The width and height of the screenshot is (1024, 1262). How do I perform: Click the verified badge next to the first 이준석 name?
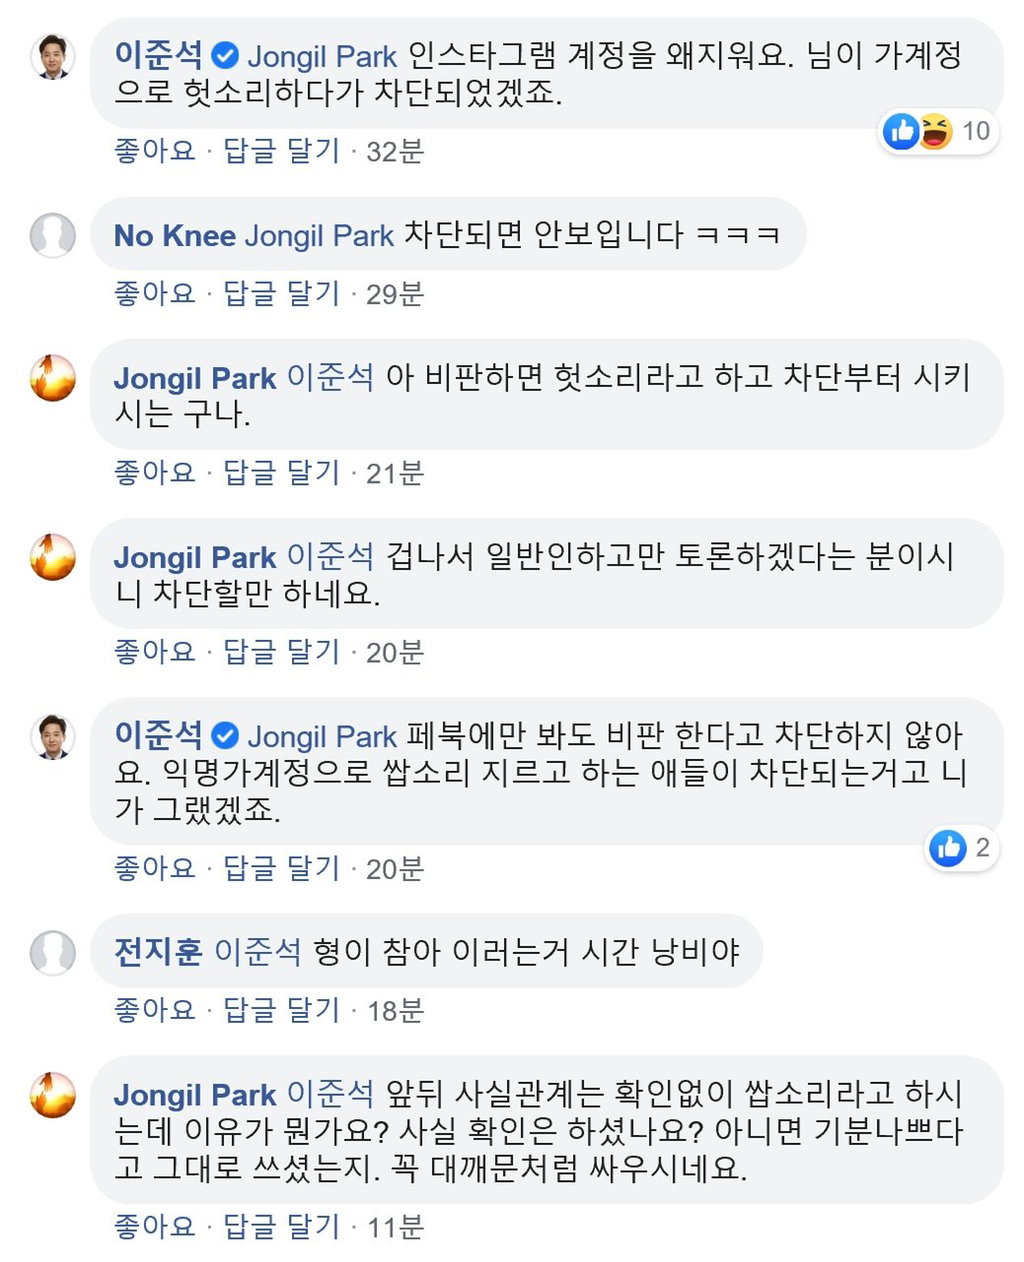225,56
